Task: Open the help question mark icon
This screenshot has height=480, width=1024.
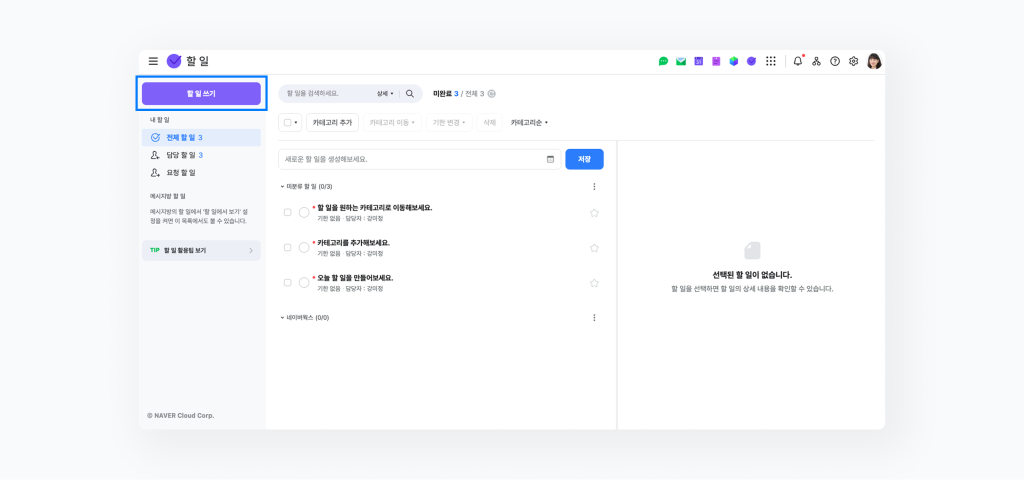Action: click(x=835, y=61)
